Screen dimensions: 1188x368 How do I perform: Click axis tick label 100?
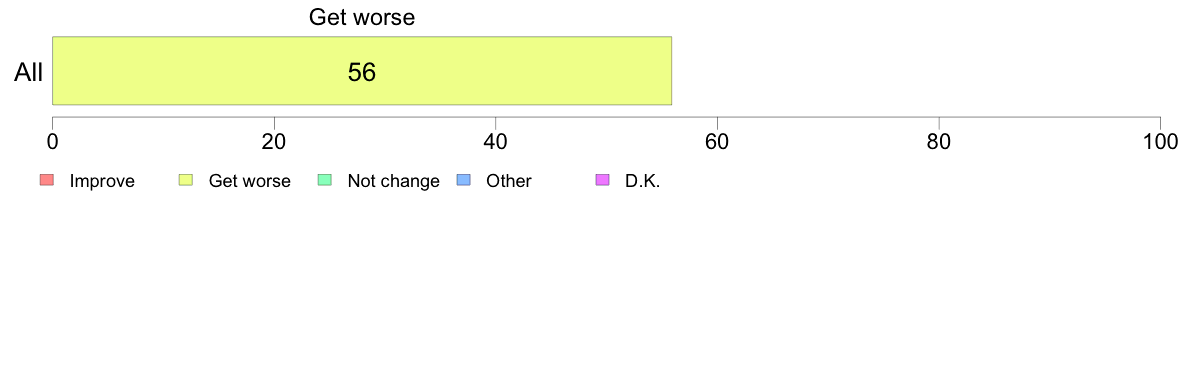pos(1160,141)
